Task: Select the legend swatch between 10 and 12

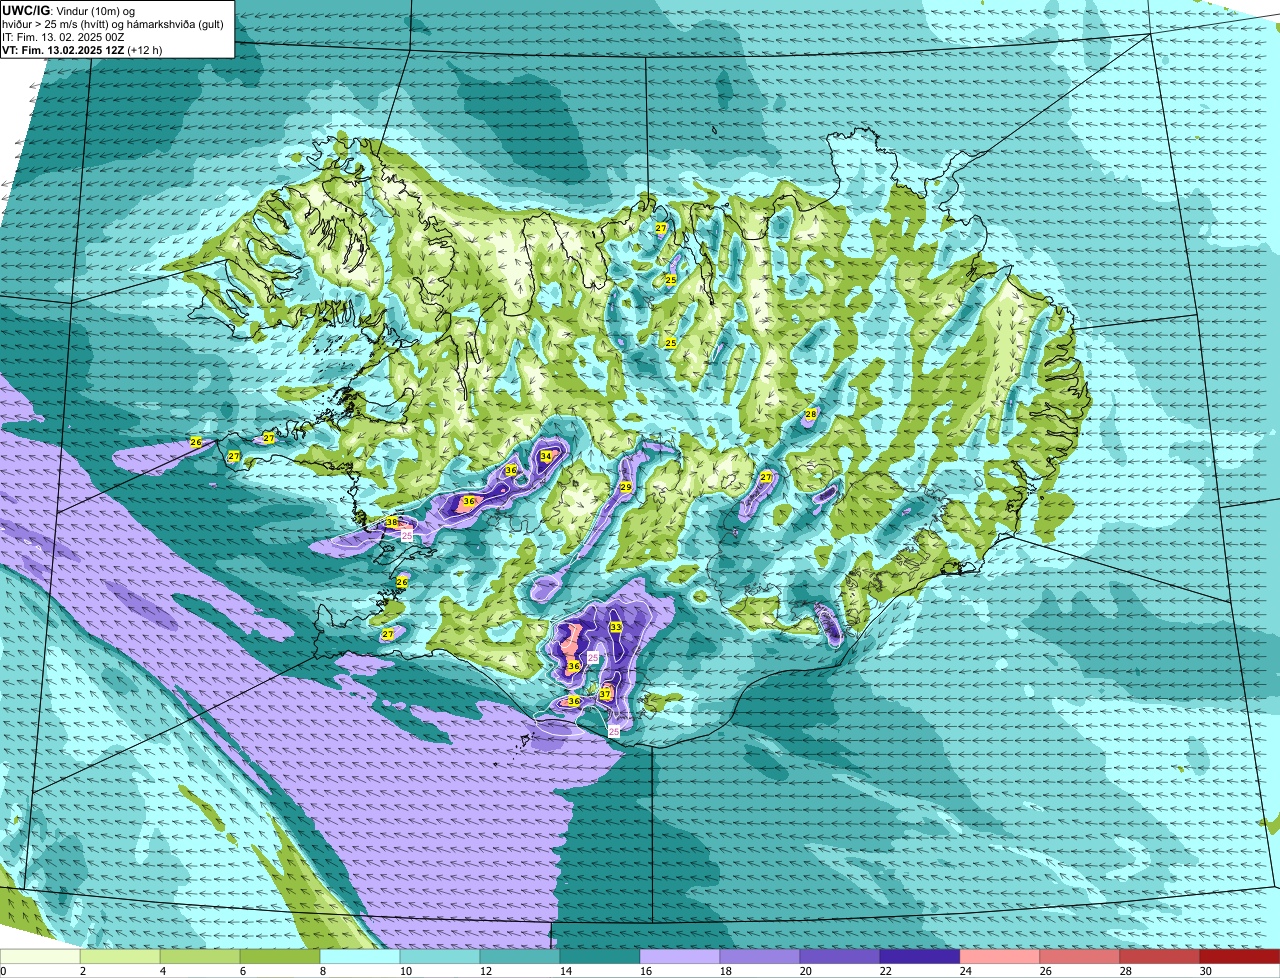Action: pyautogui.click(x=440, y=956)
